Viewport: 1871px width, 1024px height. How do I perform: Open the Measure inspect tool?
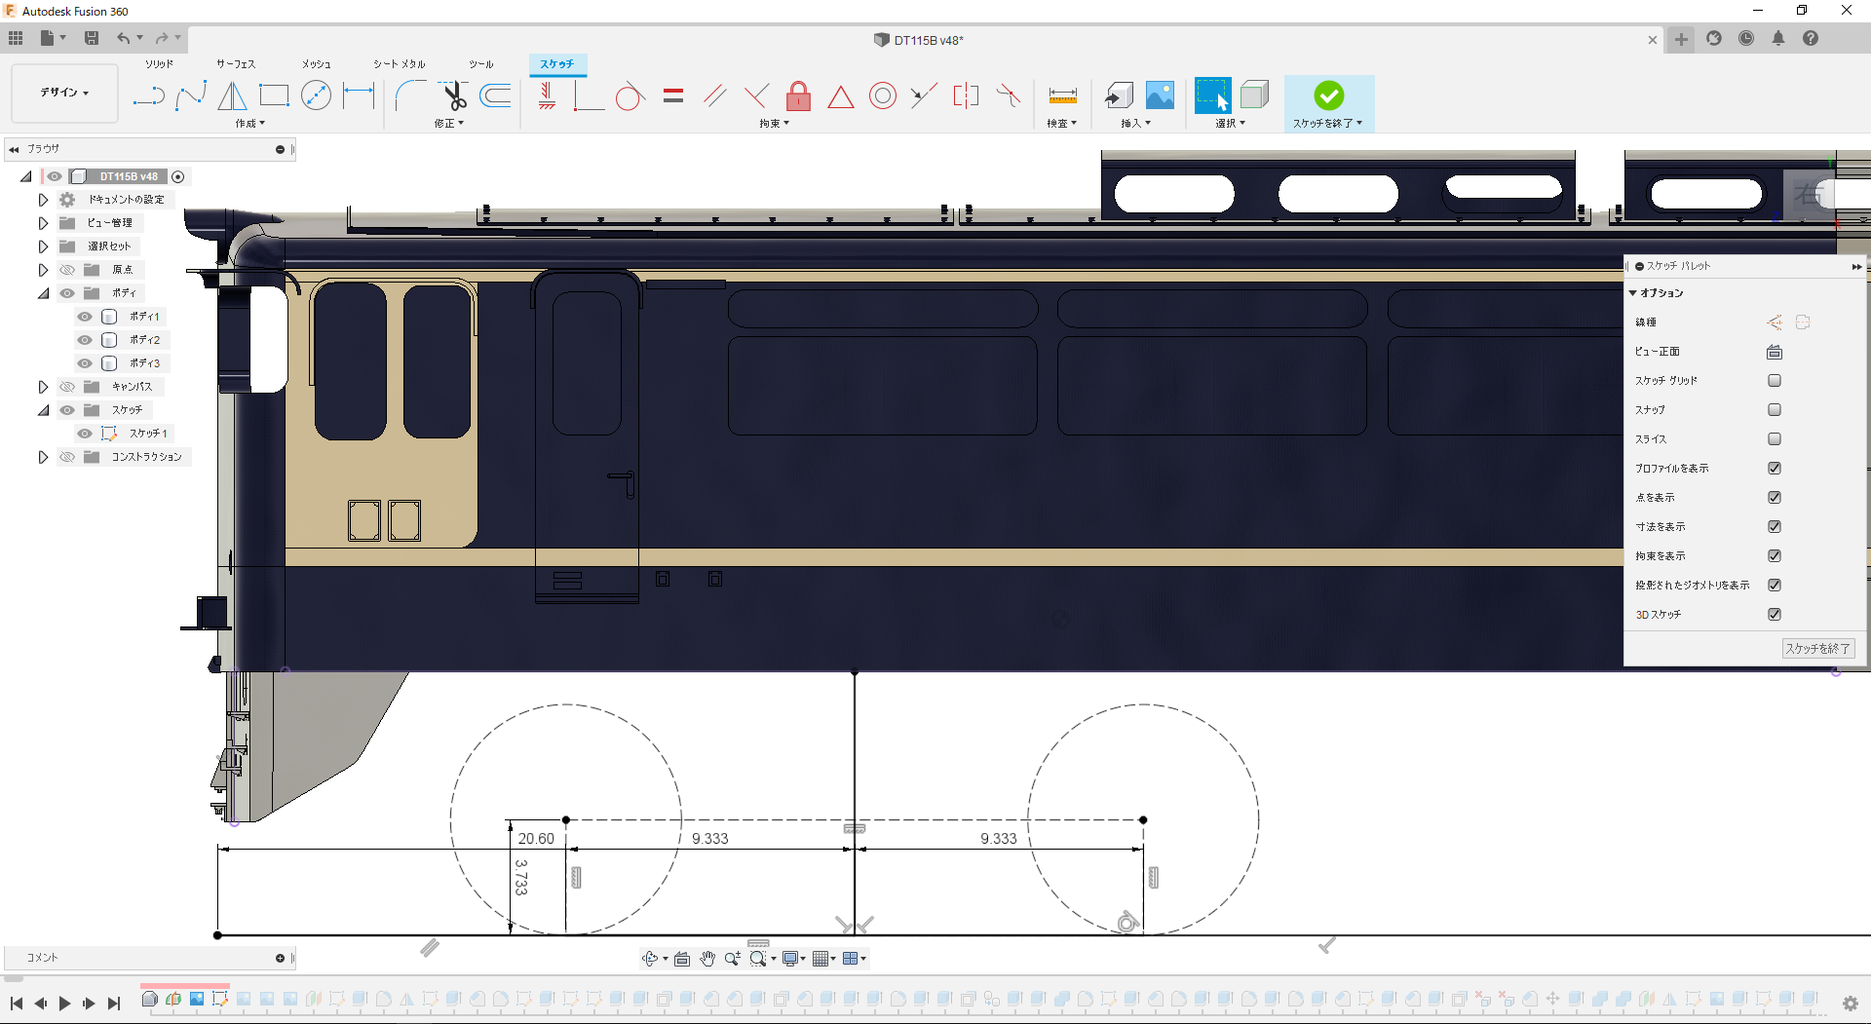pos(1062,96)
